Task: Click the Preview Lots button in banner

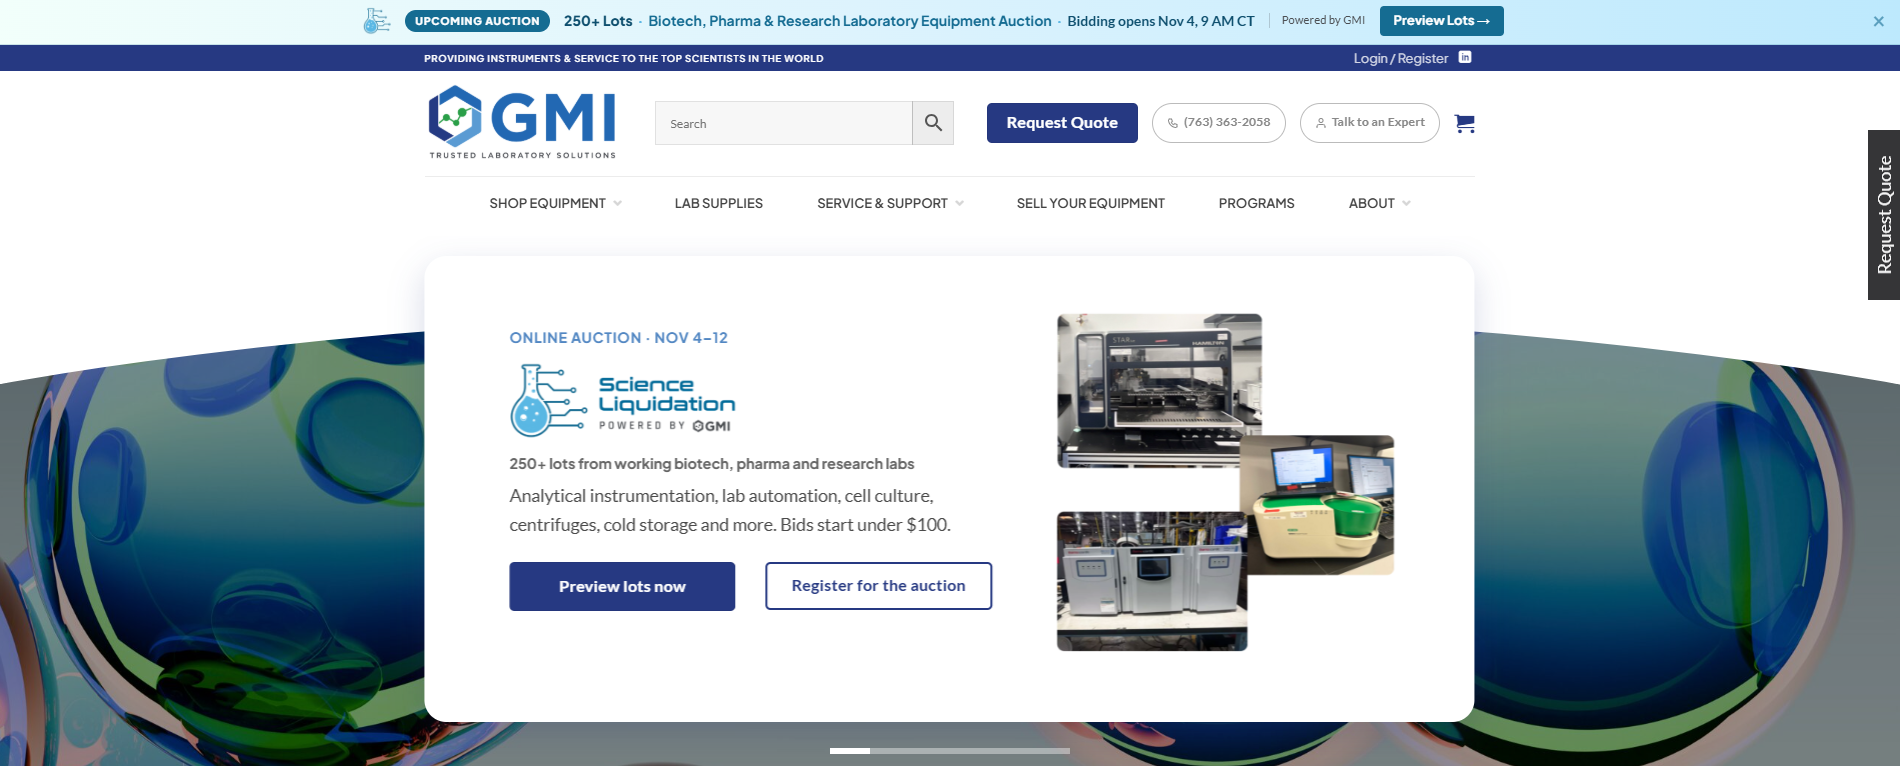Action: pos(1441,21)
